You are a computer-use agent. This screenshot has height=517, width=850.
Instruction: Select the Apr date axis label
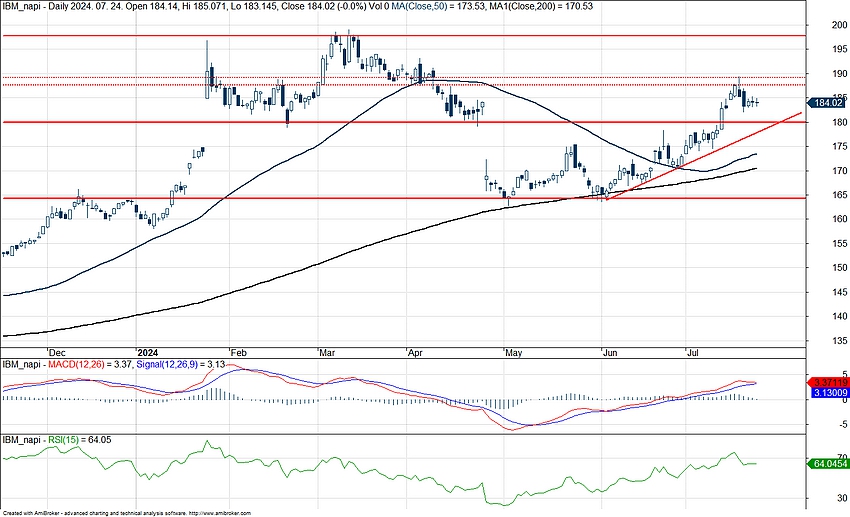pos(415,353)
